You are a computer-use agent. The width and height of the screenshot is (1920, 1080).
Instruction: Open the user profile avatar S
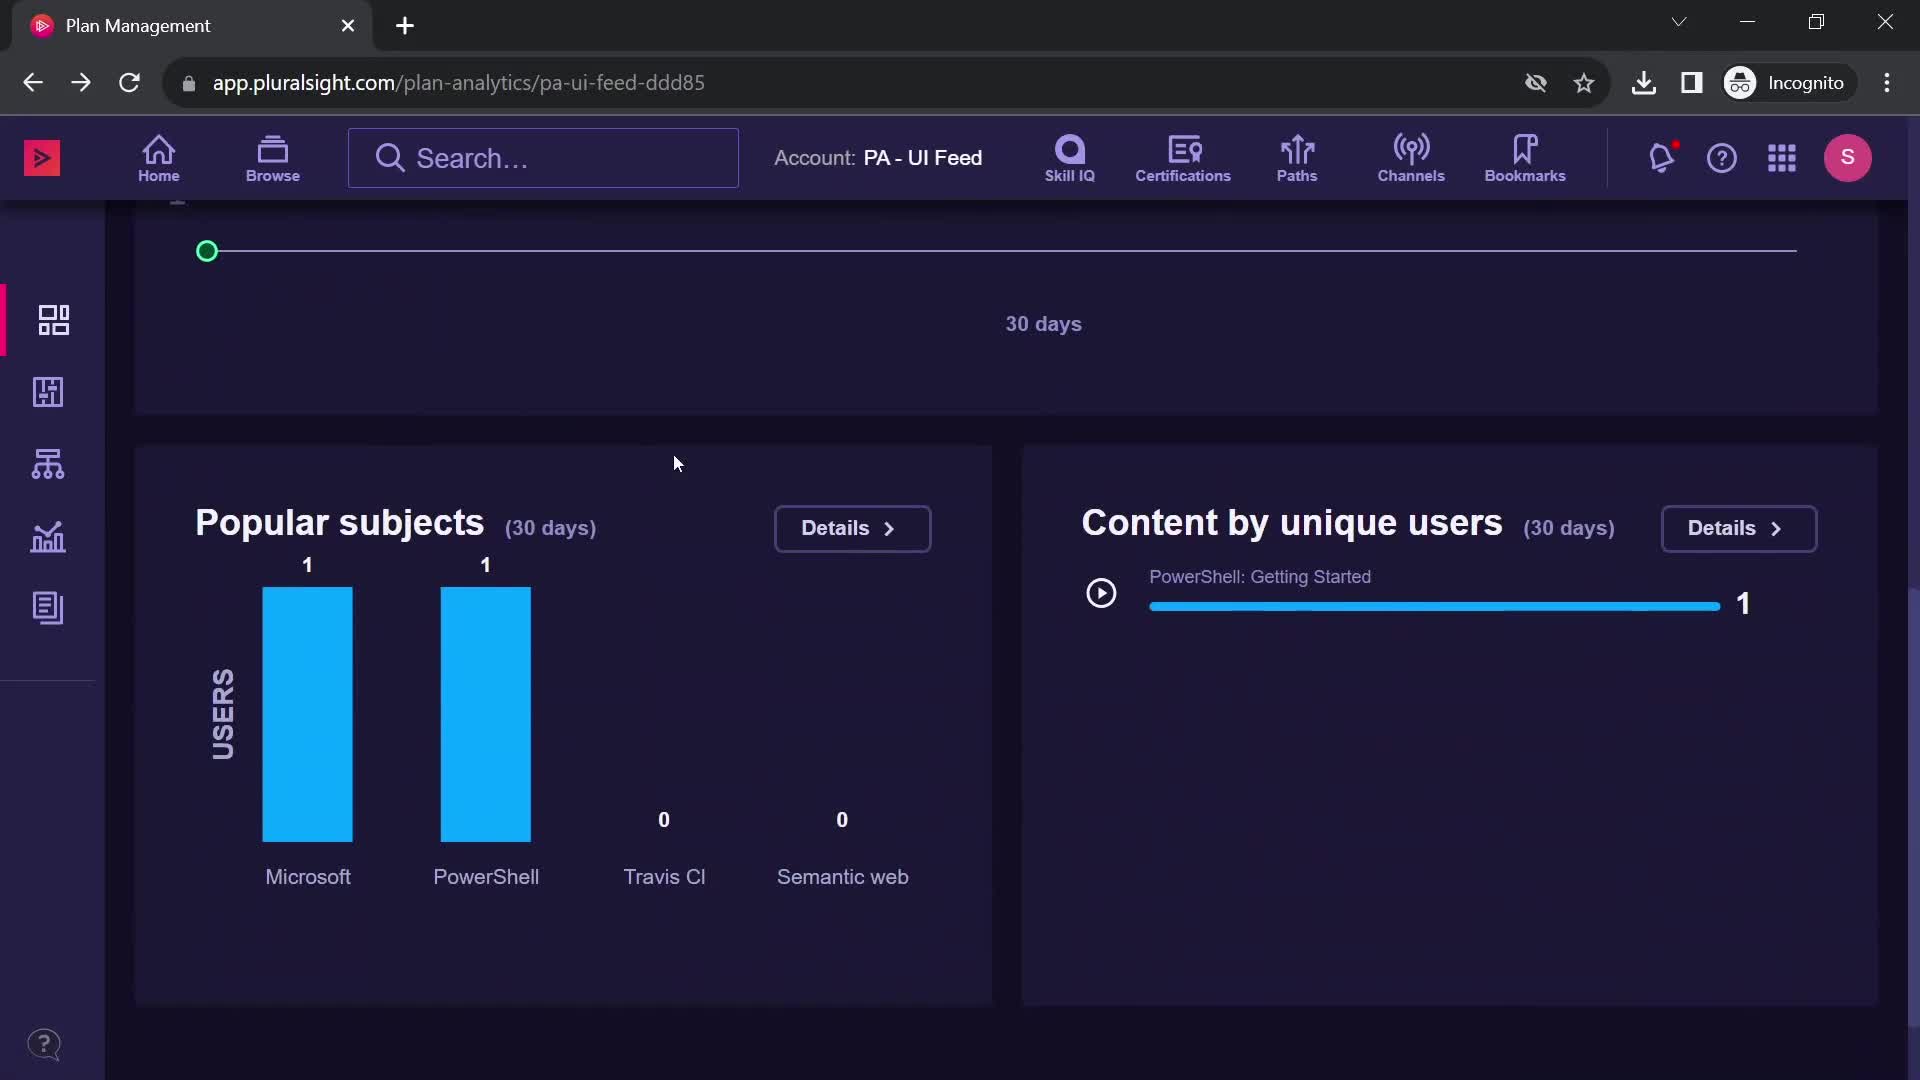(x=1847, y=157)
